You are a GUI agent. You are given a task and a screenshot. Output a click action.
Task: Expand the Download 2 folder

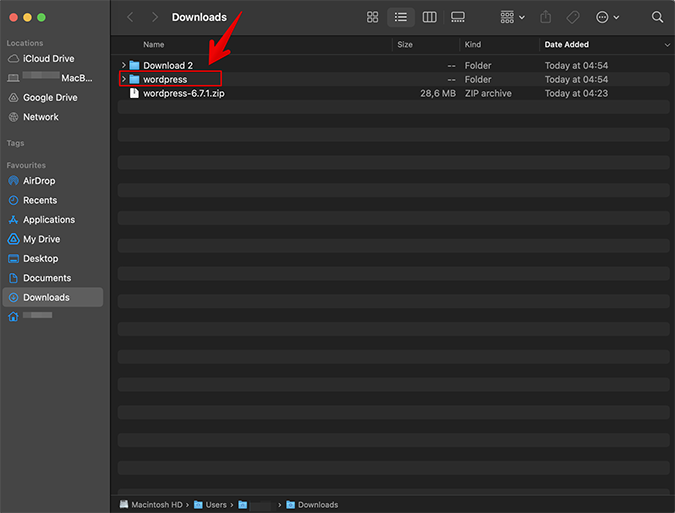(124, 65)
